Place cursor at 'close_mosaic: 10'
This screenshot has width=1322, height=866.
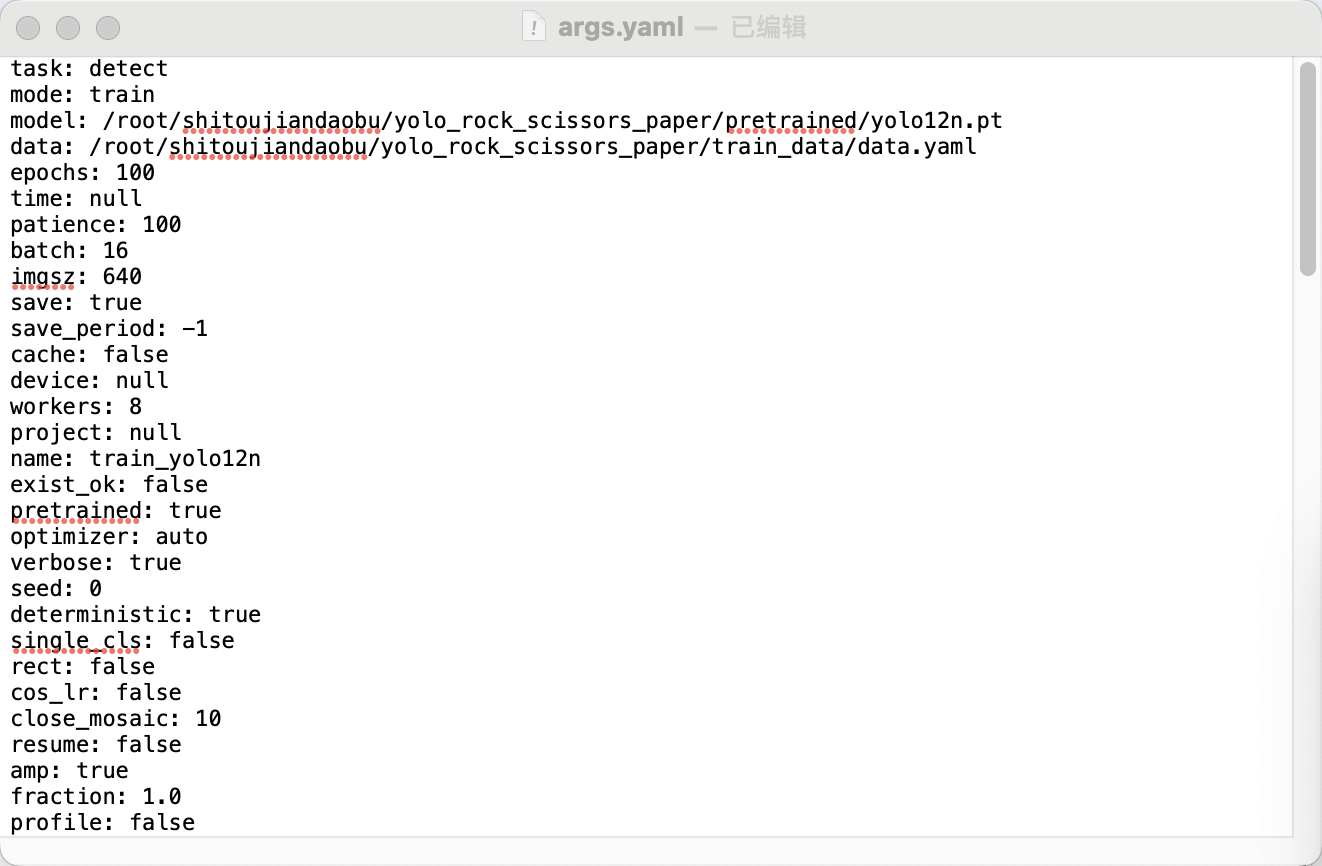coord(116,719)
